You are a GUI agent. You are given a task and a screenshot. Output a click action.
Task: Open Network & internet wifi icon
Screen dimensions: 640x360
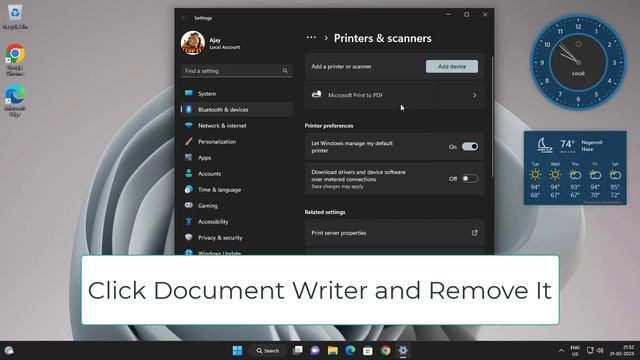189,125
